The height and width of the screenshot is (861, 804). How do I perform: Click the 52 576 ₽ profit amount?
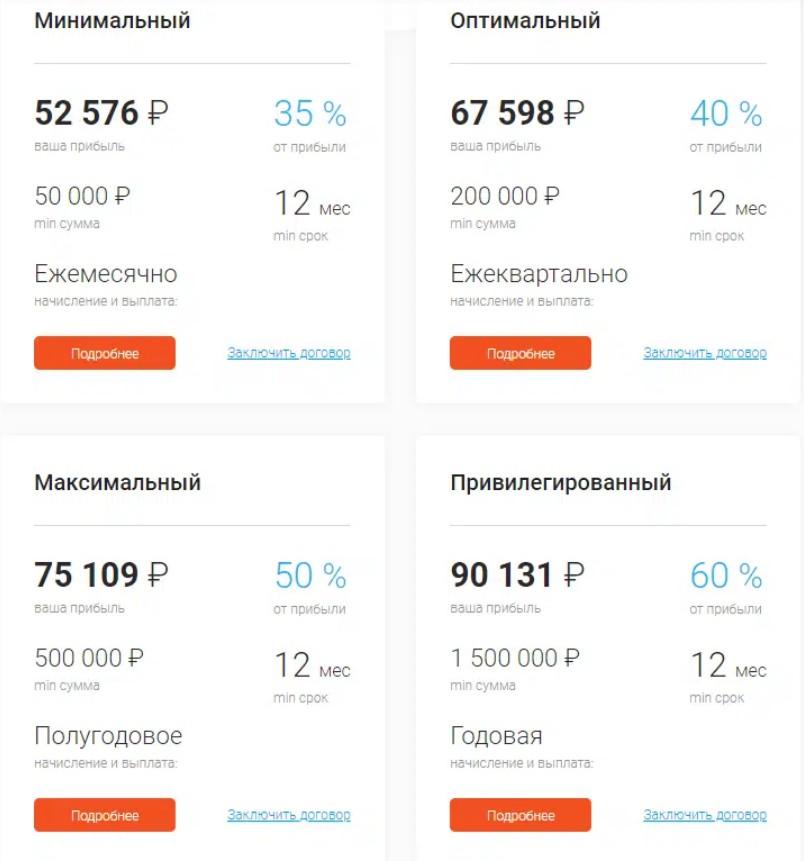tap(97, 112)
